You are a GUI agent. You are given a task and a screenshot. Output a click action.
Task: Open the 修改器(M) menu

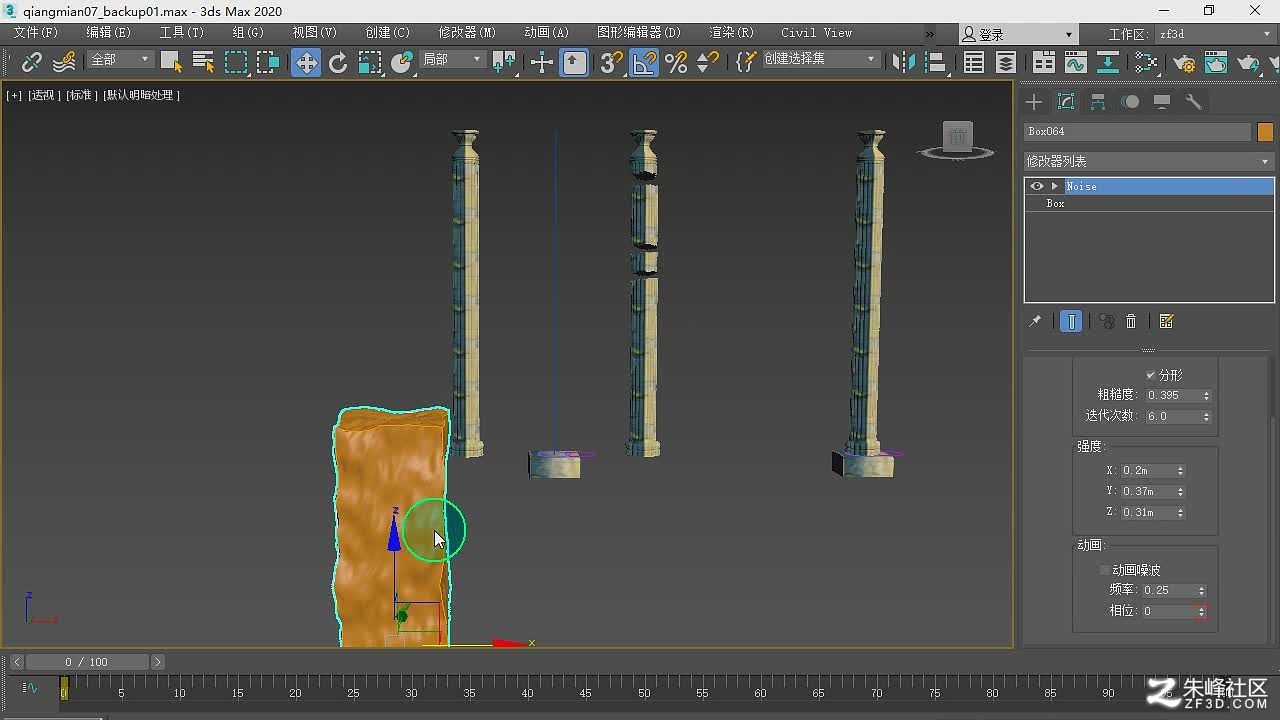click(x=467, y=33)
